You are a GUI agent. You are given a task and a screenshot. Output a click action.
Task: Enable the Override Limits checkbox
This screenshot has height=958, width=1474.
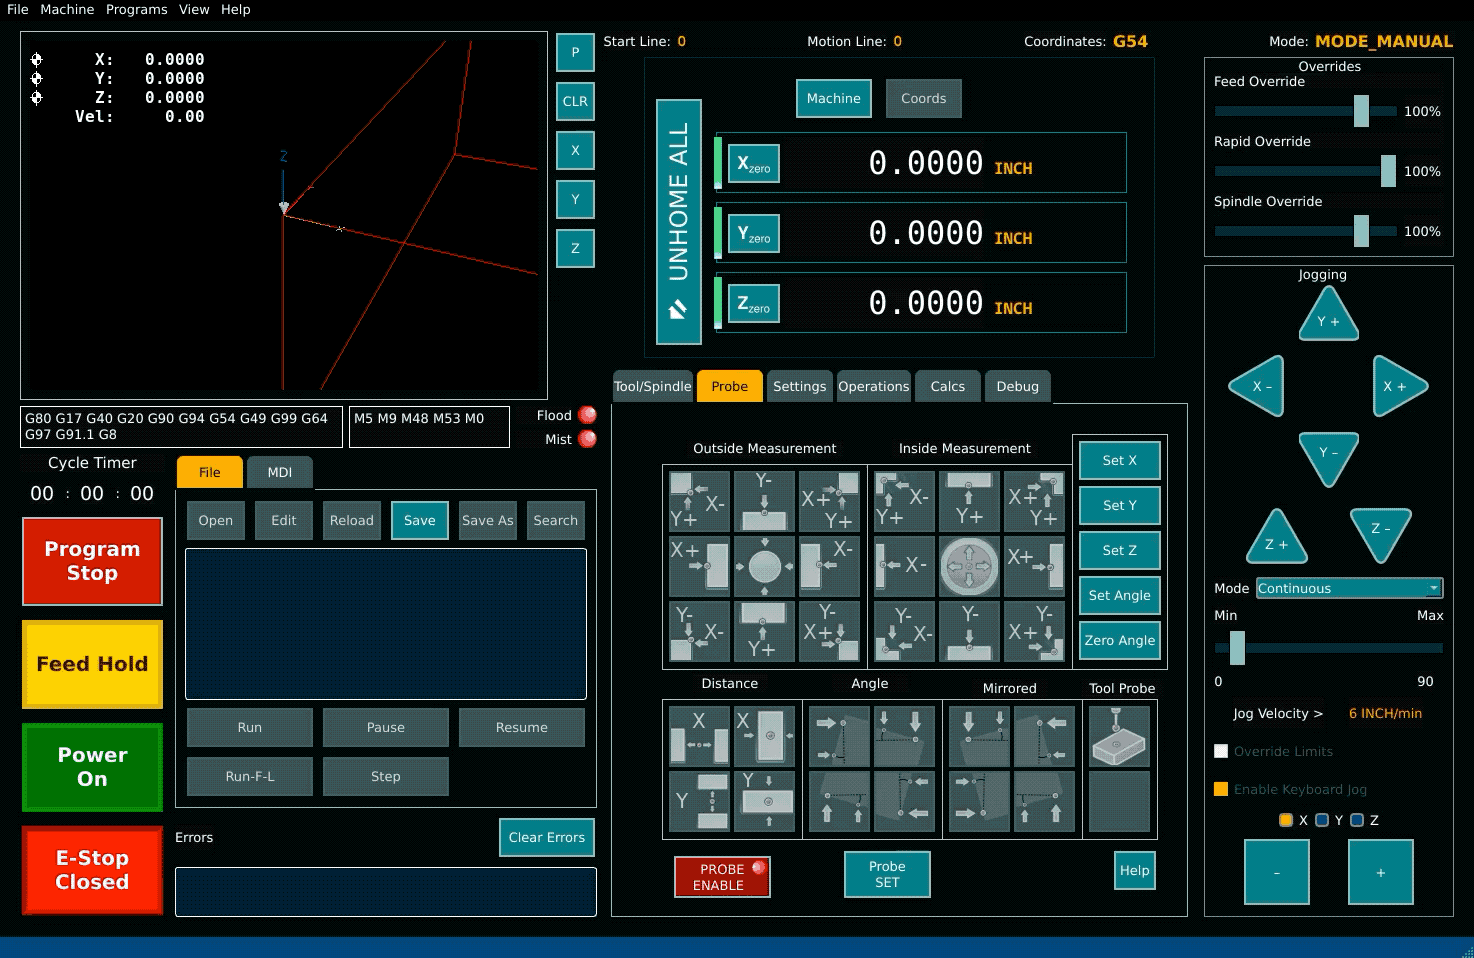pyautogui.click(x=1221, y=751)
